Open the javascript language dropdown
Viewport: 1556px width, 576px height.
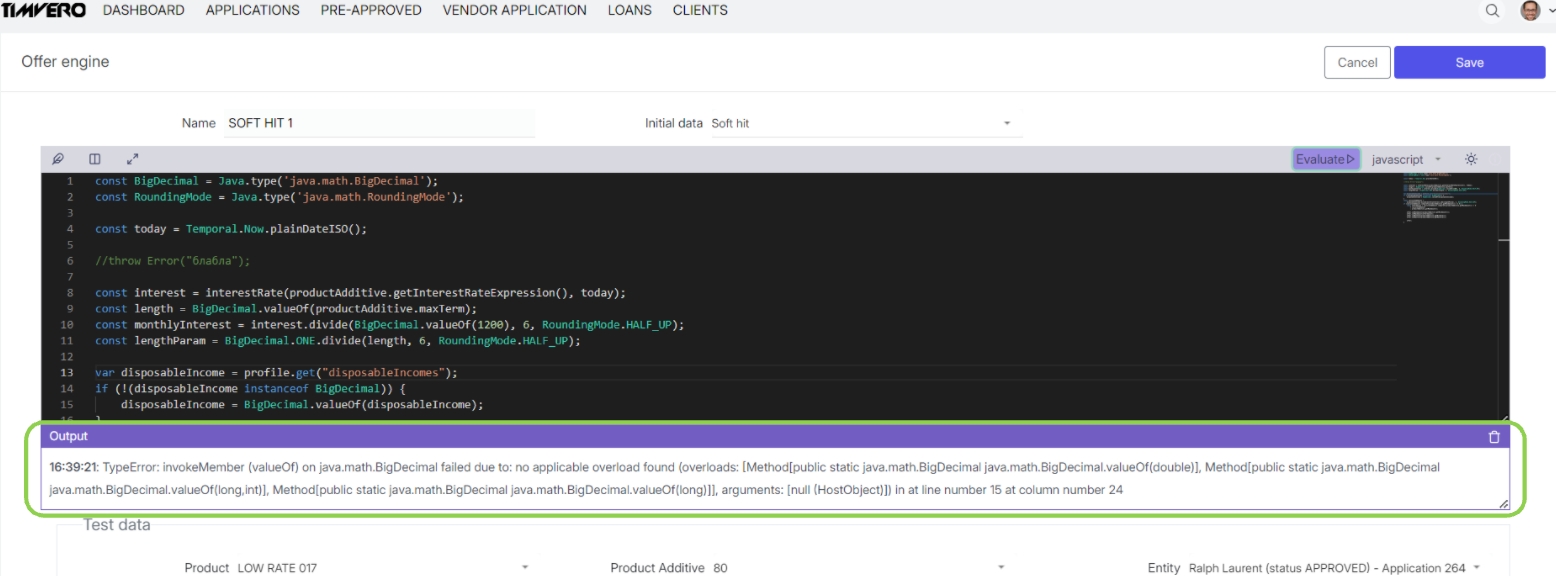1405,159
